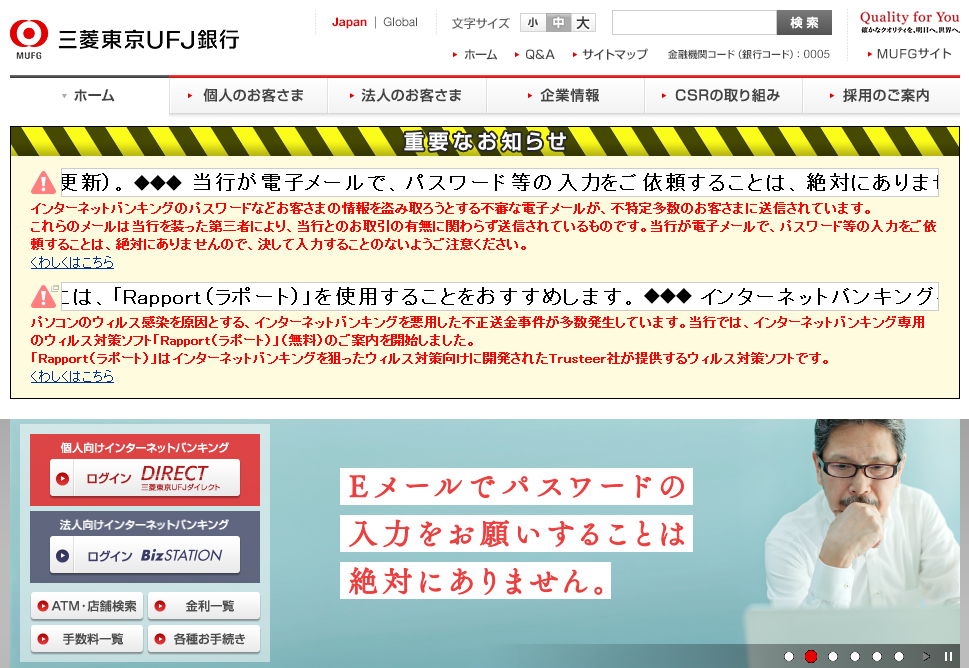969x668 pixels.
Task: Select the fourth slideshow dot
Action: tap(855, 656)
